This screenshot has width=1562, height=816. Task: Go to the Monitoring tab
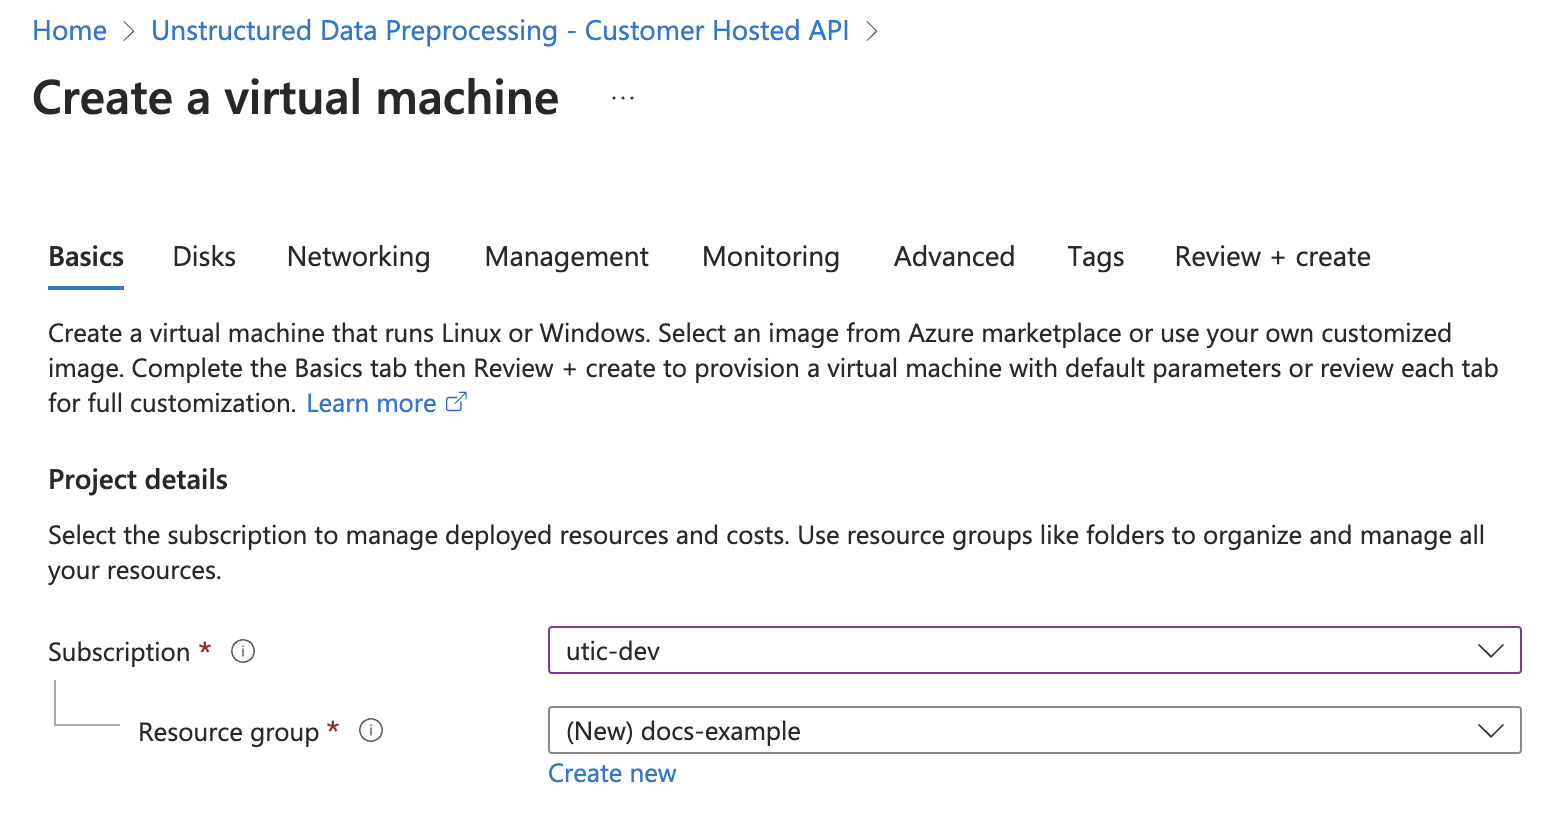[771, 257]
